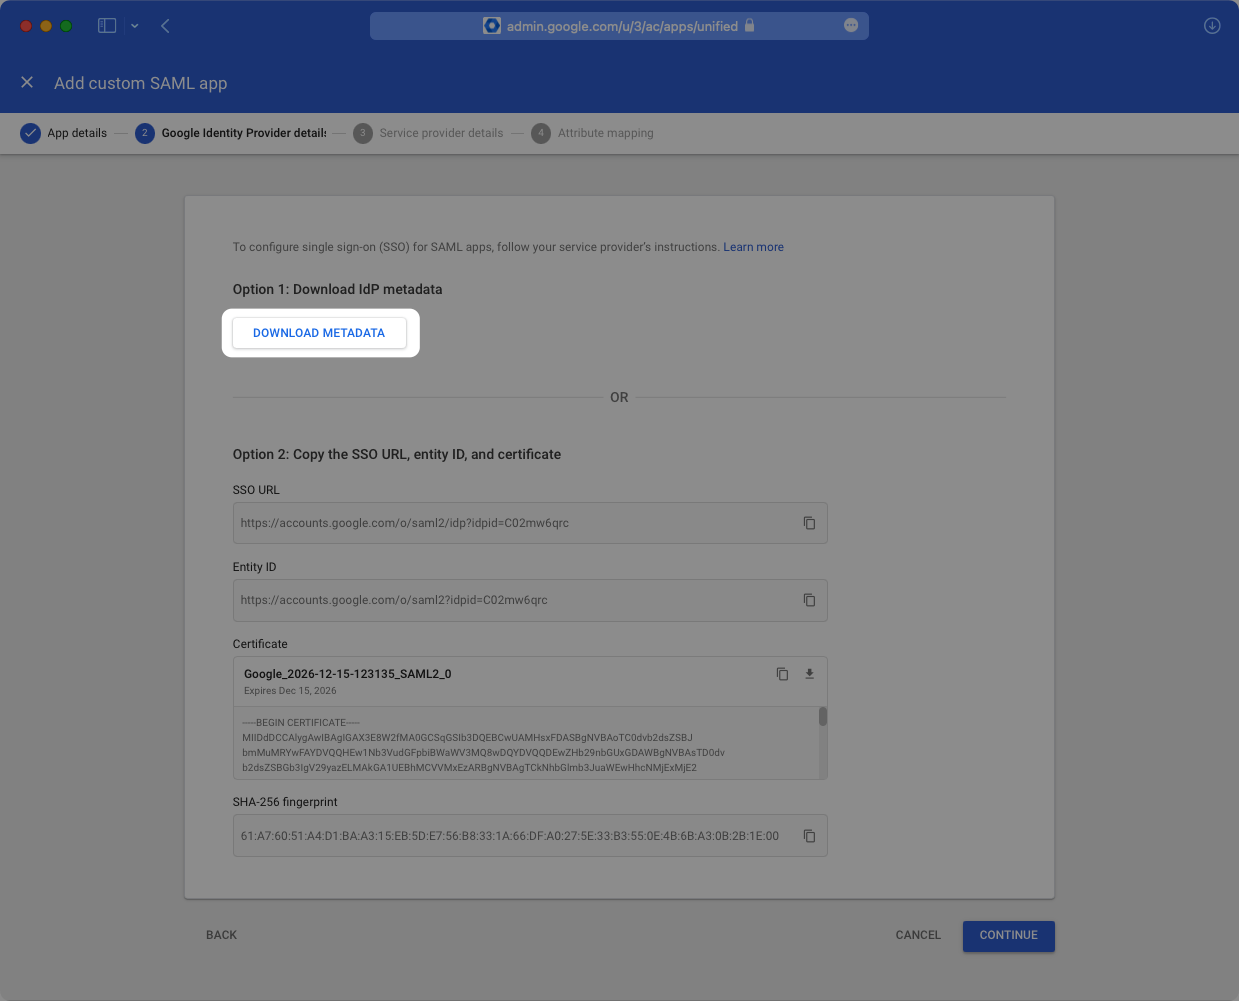
Task: Open the Learn more link
Action: click(753, 247)
